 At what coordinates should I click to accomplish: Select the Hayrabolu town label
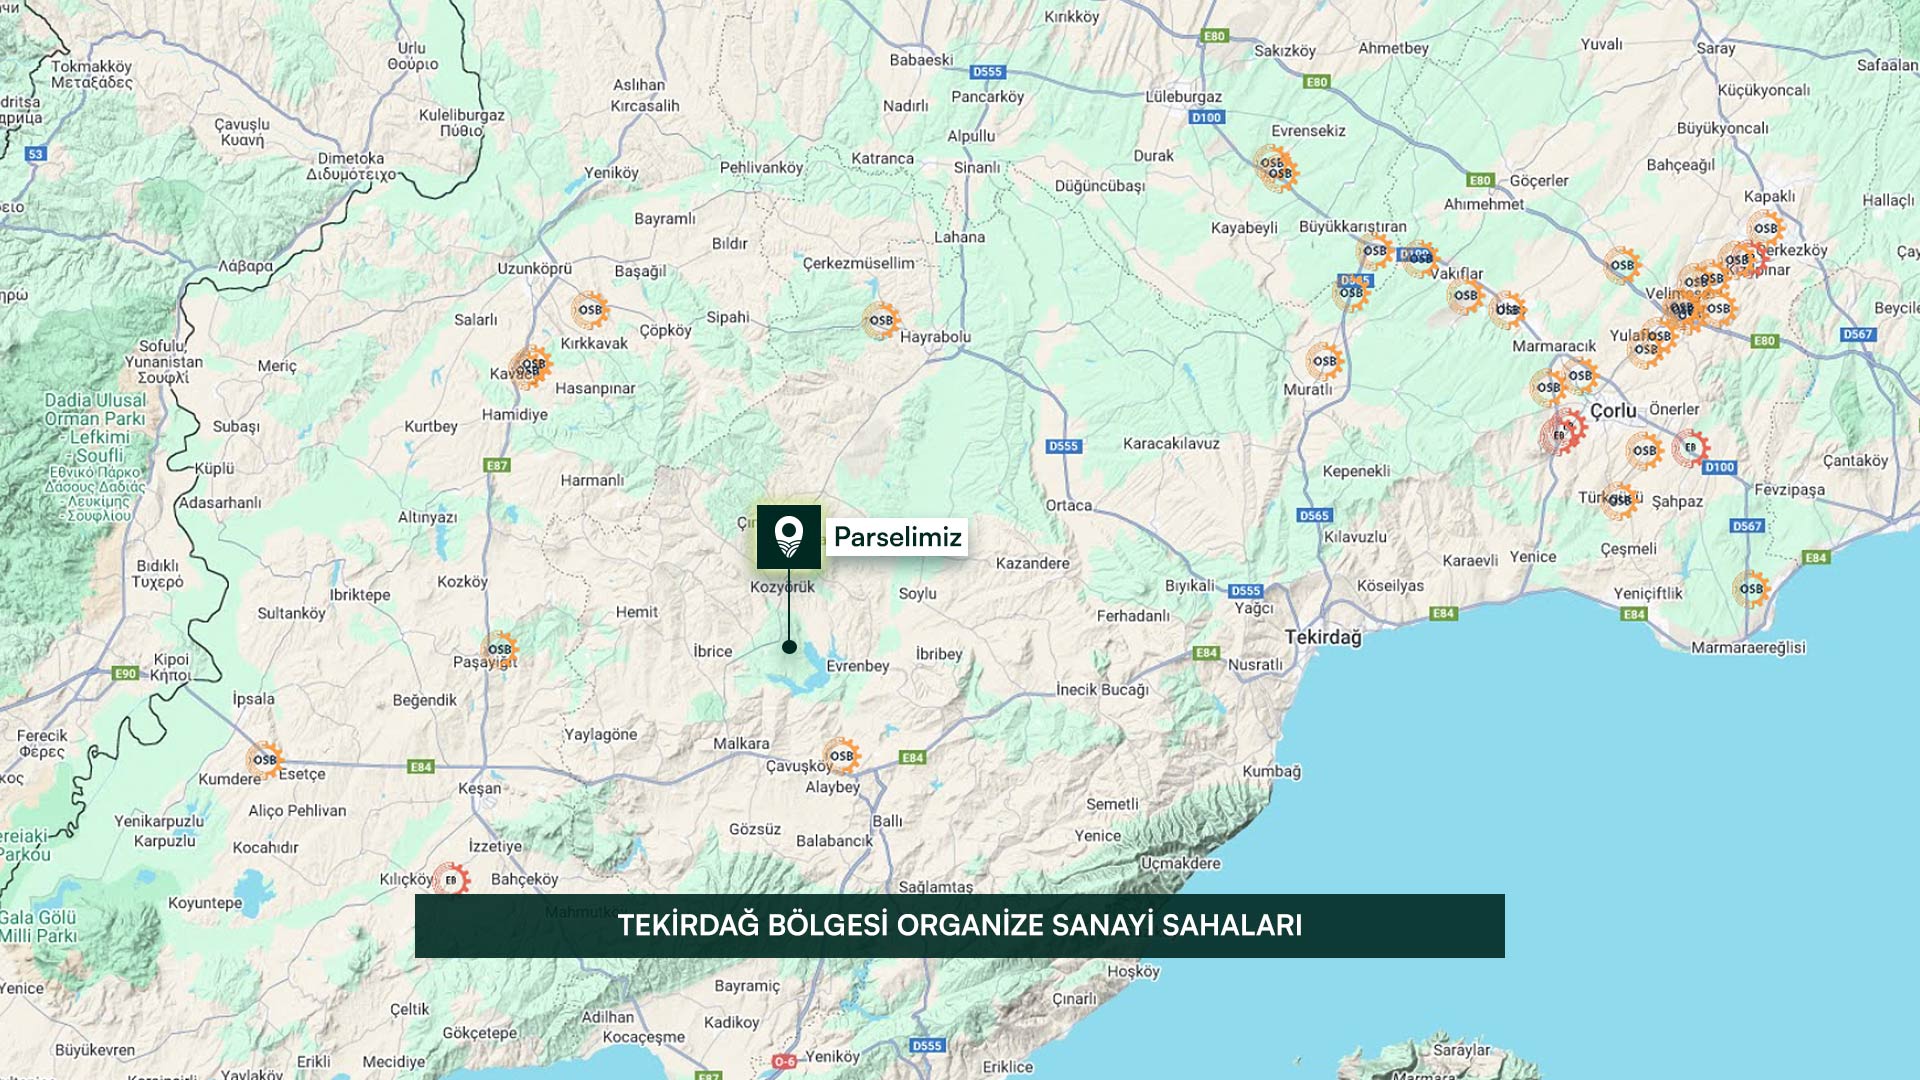(935, 337)
